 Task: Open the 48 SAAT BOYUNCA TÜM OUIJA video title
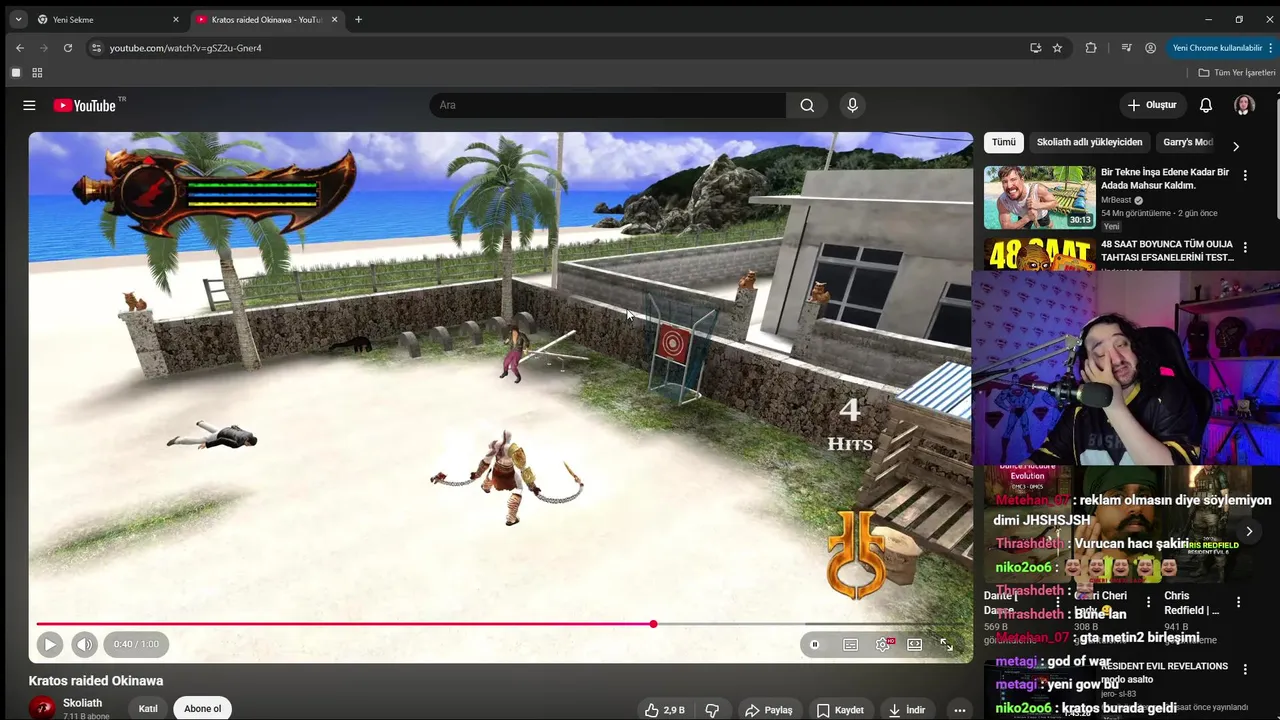click(1167, 251)
